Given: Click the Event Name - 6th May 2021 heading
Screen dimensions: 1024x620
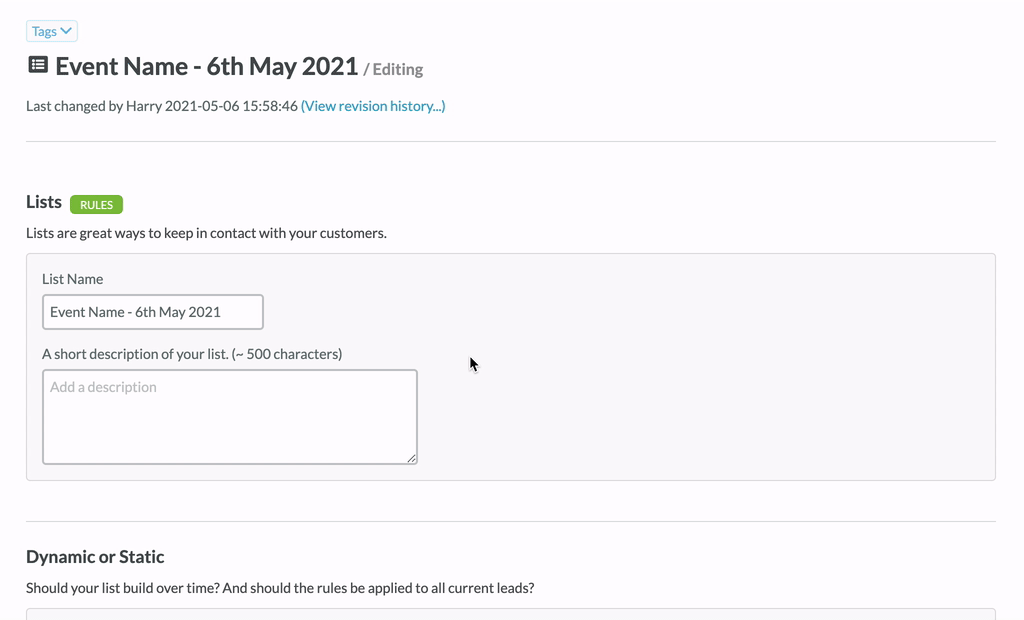Looking at the screenshot, I should pos(206,66).
